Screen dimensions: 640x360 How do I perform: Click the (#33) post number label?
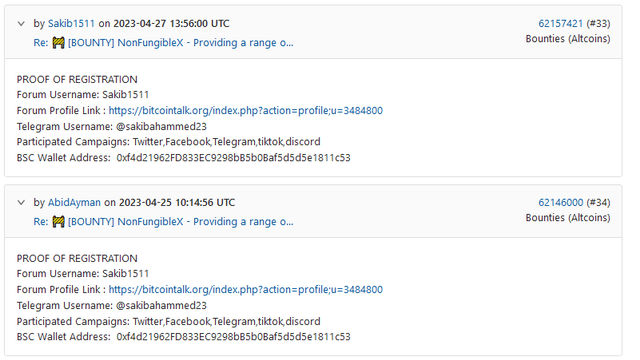tap(598, 24)
